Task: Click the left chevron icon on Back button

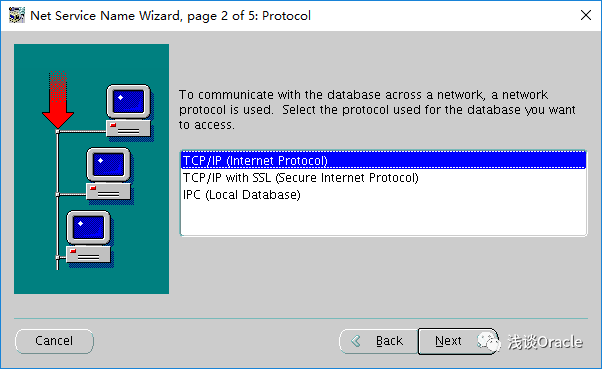Action: 356,341
